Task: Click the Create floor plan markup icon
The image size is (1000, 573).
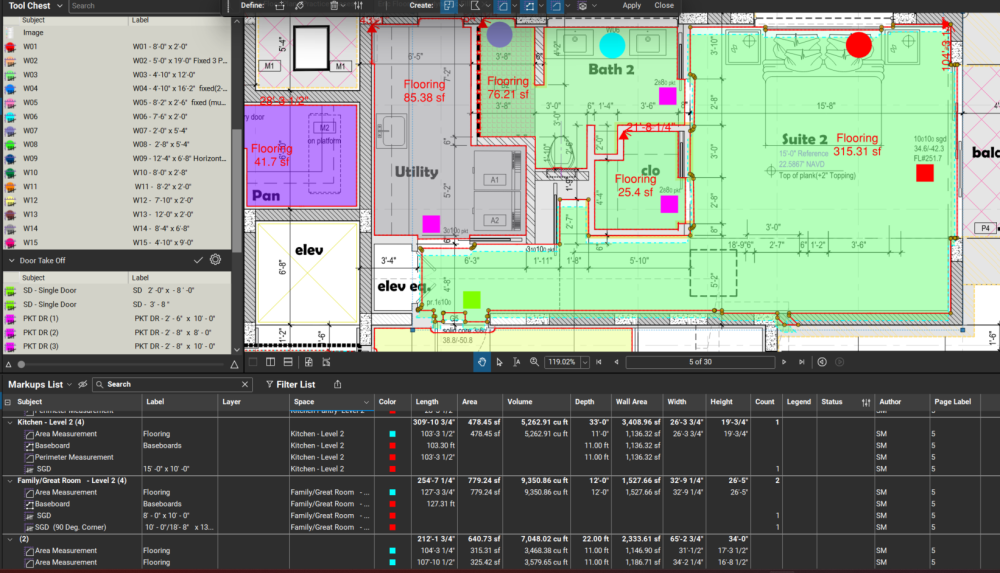Action: pyautogui.click(x=449, y=6)
